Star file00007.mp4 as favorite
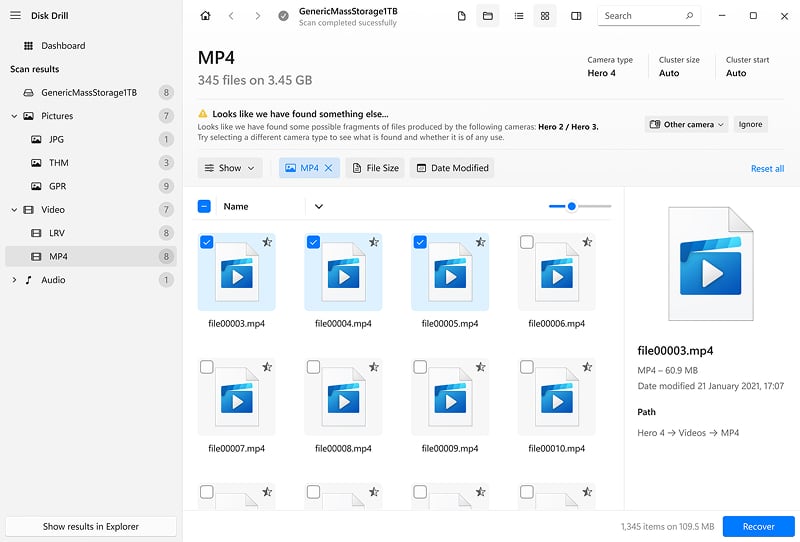 click(267, 366)
